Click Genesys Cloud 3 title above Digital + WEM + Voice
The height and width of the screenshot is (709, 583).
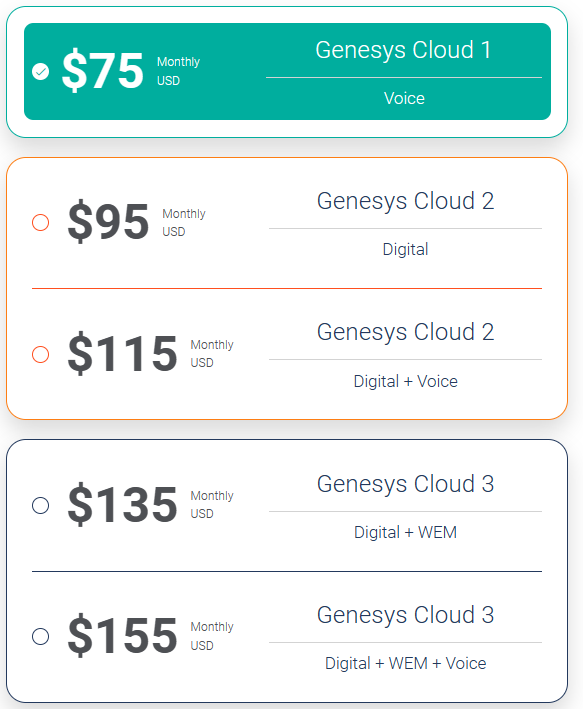[405, 615]
